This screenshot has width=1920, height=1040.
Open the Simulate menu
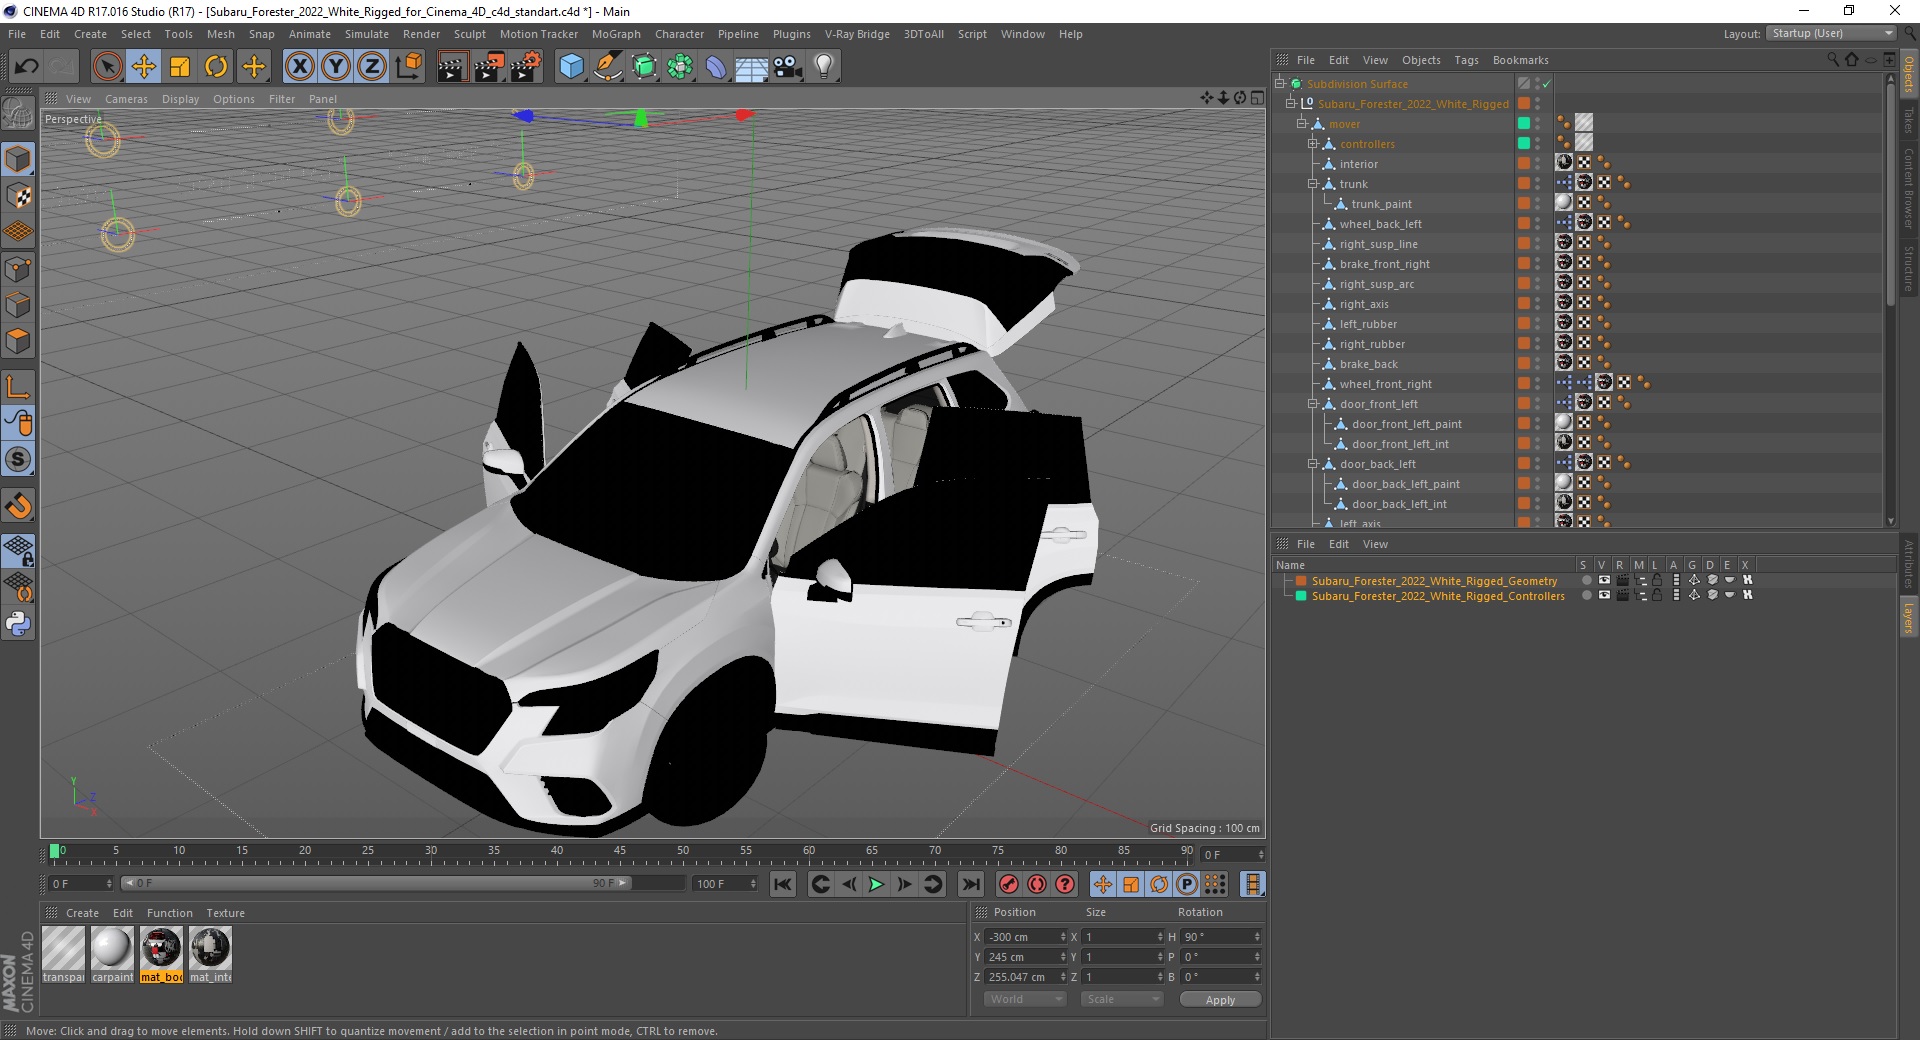click(366, 34)
